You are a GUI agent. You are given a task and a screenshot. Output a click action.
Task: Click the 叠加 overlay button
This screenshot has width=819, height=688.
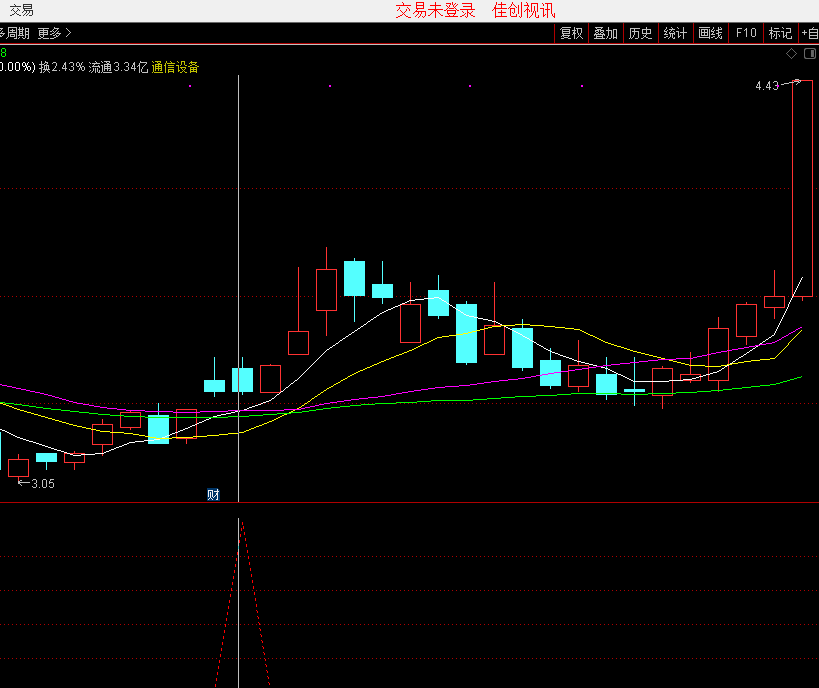pyautogui.click(x=605, y=33)
